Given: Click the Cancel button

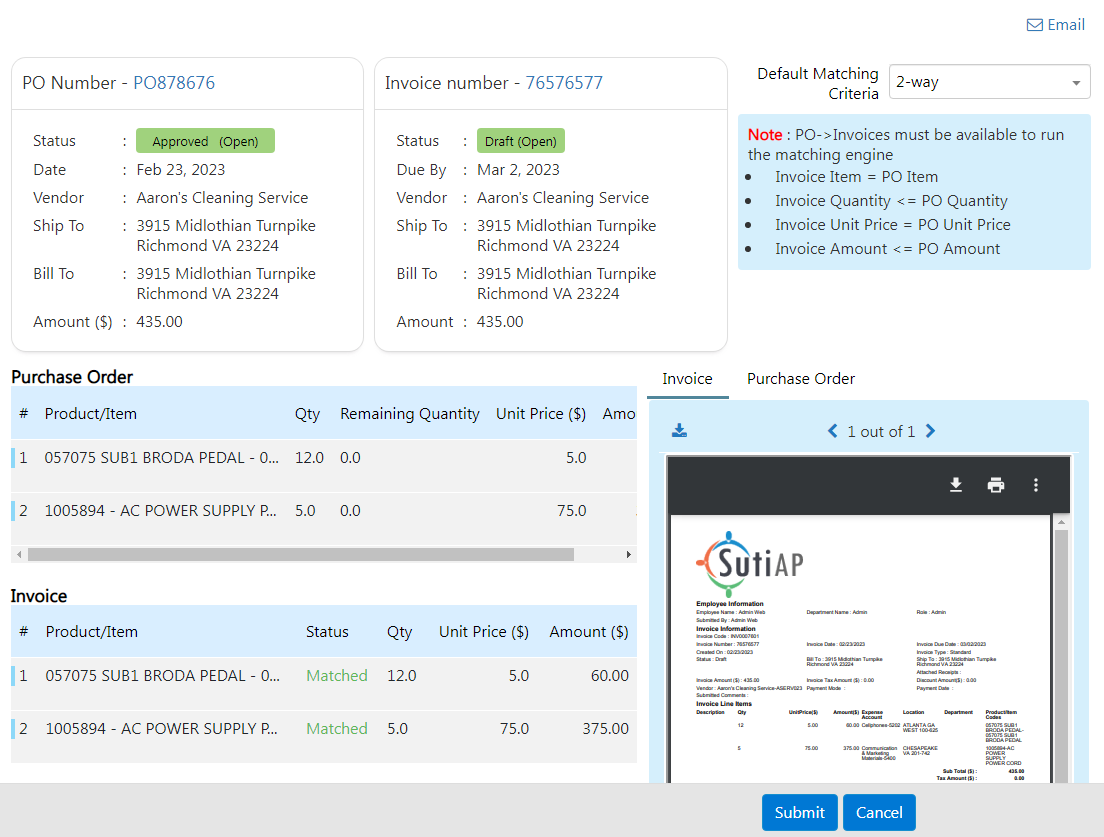Looking at the screenshot, I should click(x=879, y=812).
